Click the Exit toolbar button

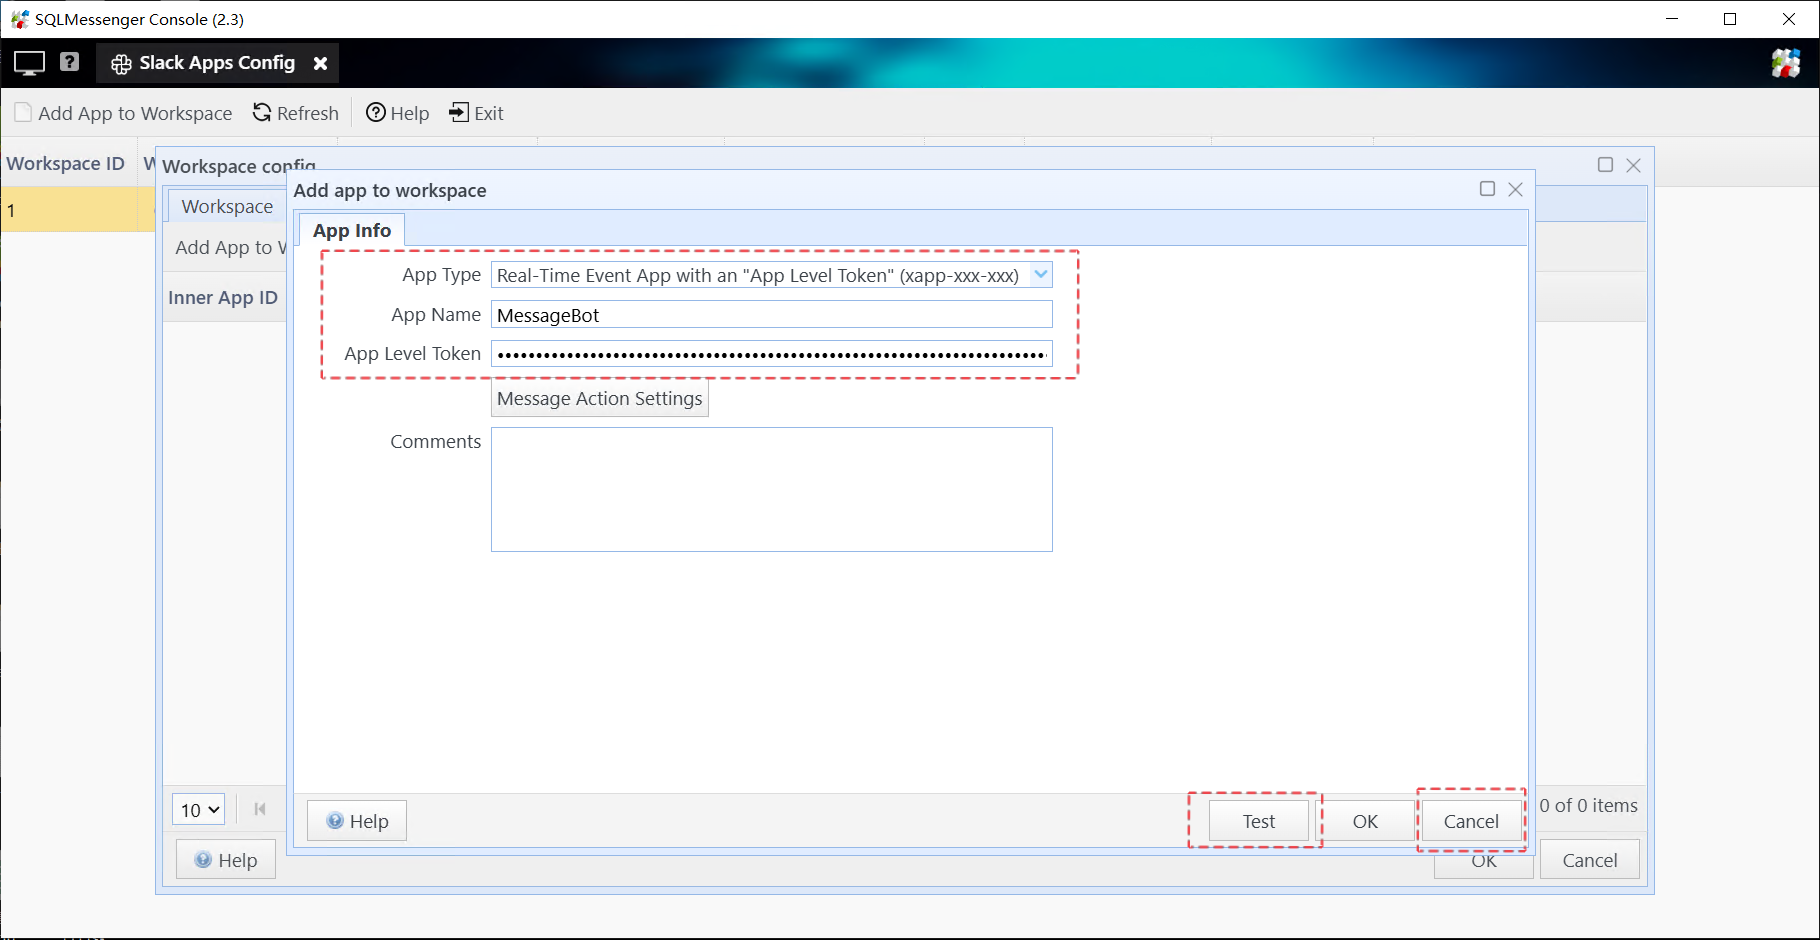[477, 113]
